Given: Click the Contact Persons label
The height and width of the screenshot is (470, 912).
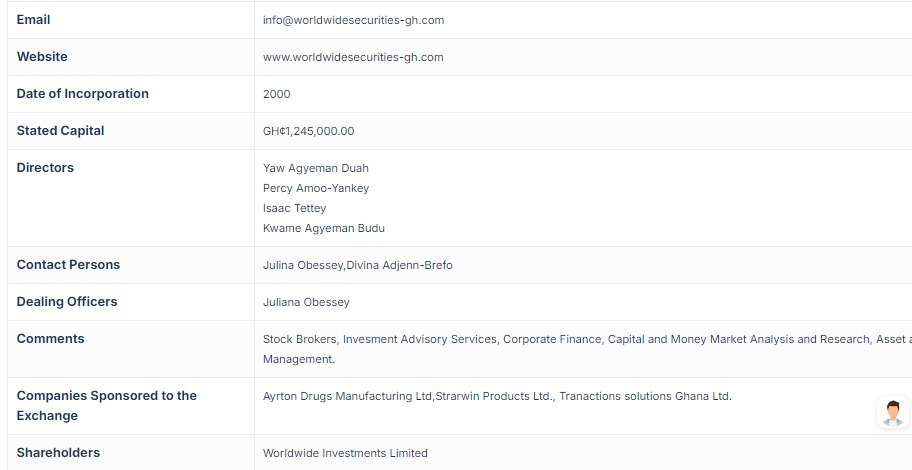Looking at the screenshot, I should tap(68, 265).
